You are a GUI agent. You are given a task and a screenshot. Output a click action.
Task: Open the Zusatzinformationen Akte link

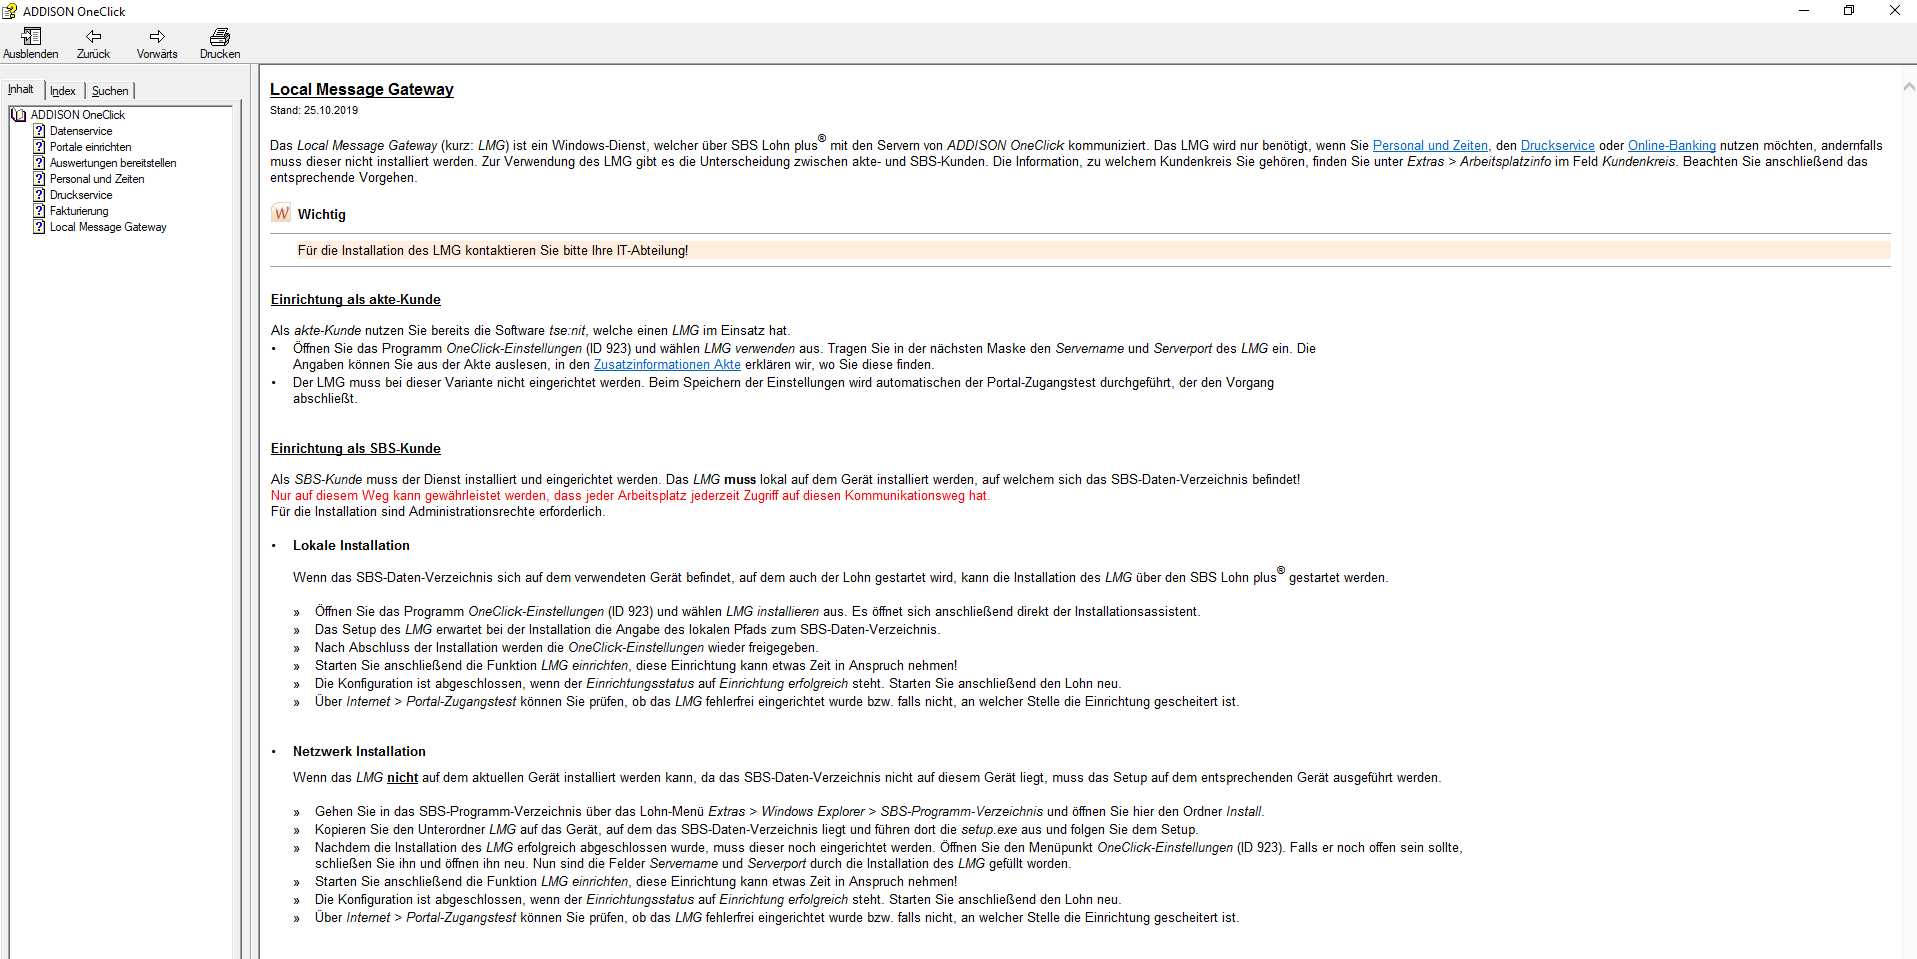click(667, 365)
